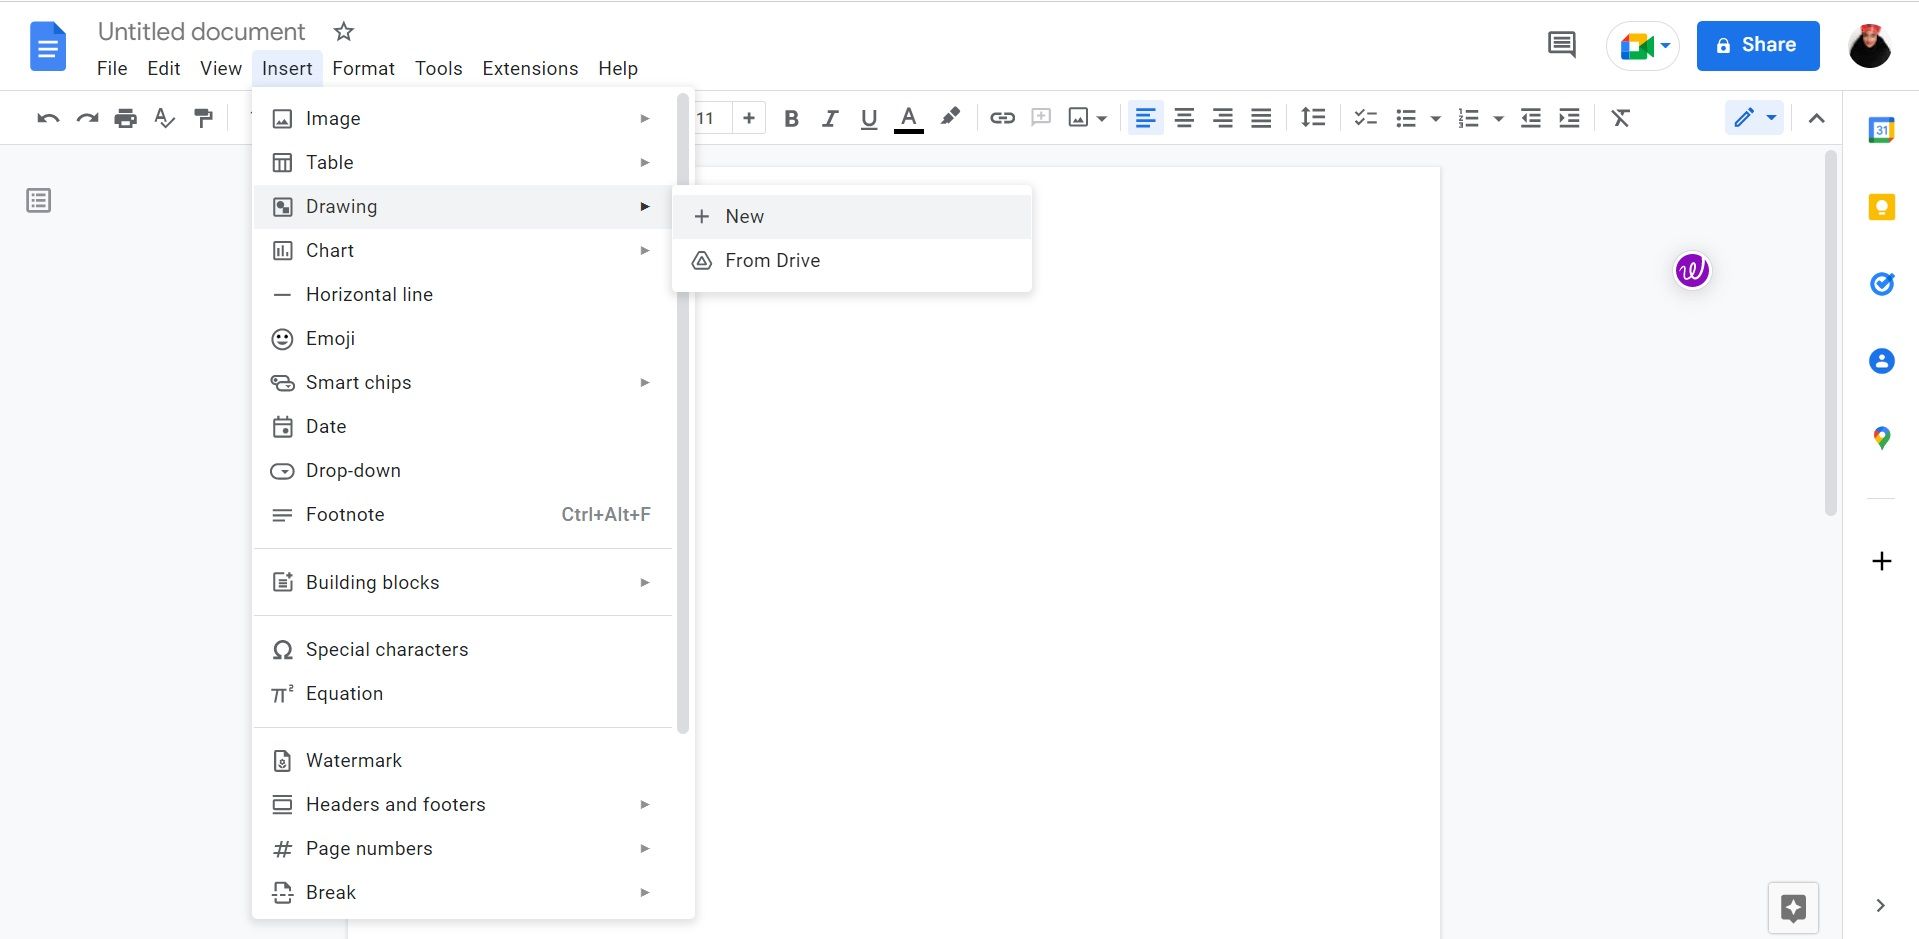Image resolution: width=1919 pixels, height=939 pixels.
Task: Open the line spacing options
Action: click(x=1313, y=117)
